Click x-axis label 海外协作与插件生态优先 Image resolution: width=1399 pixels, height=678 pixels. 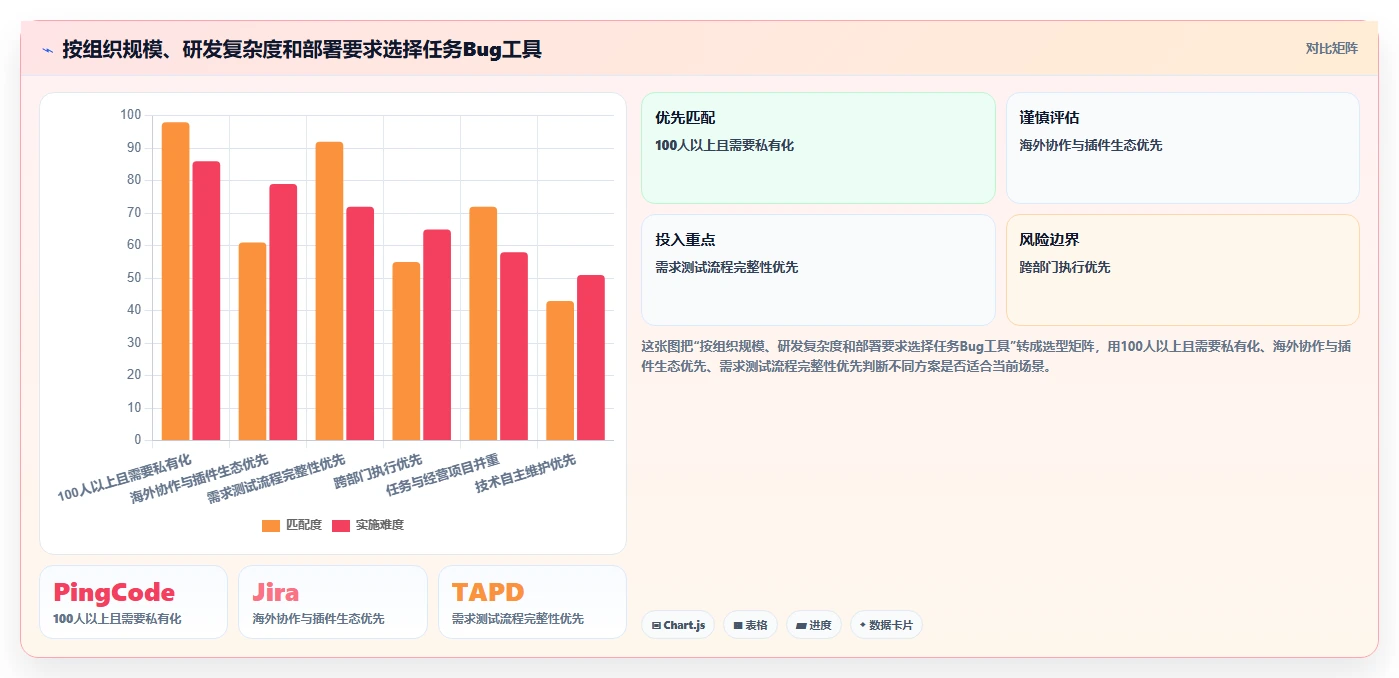point(200,478)
